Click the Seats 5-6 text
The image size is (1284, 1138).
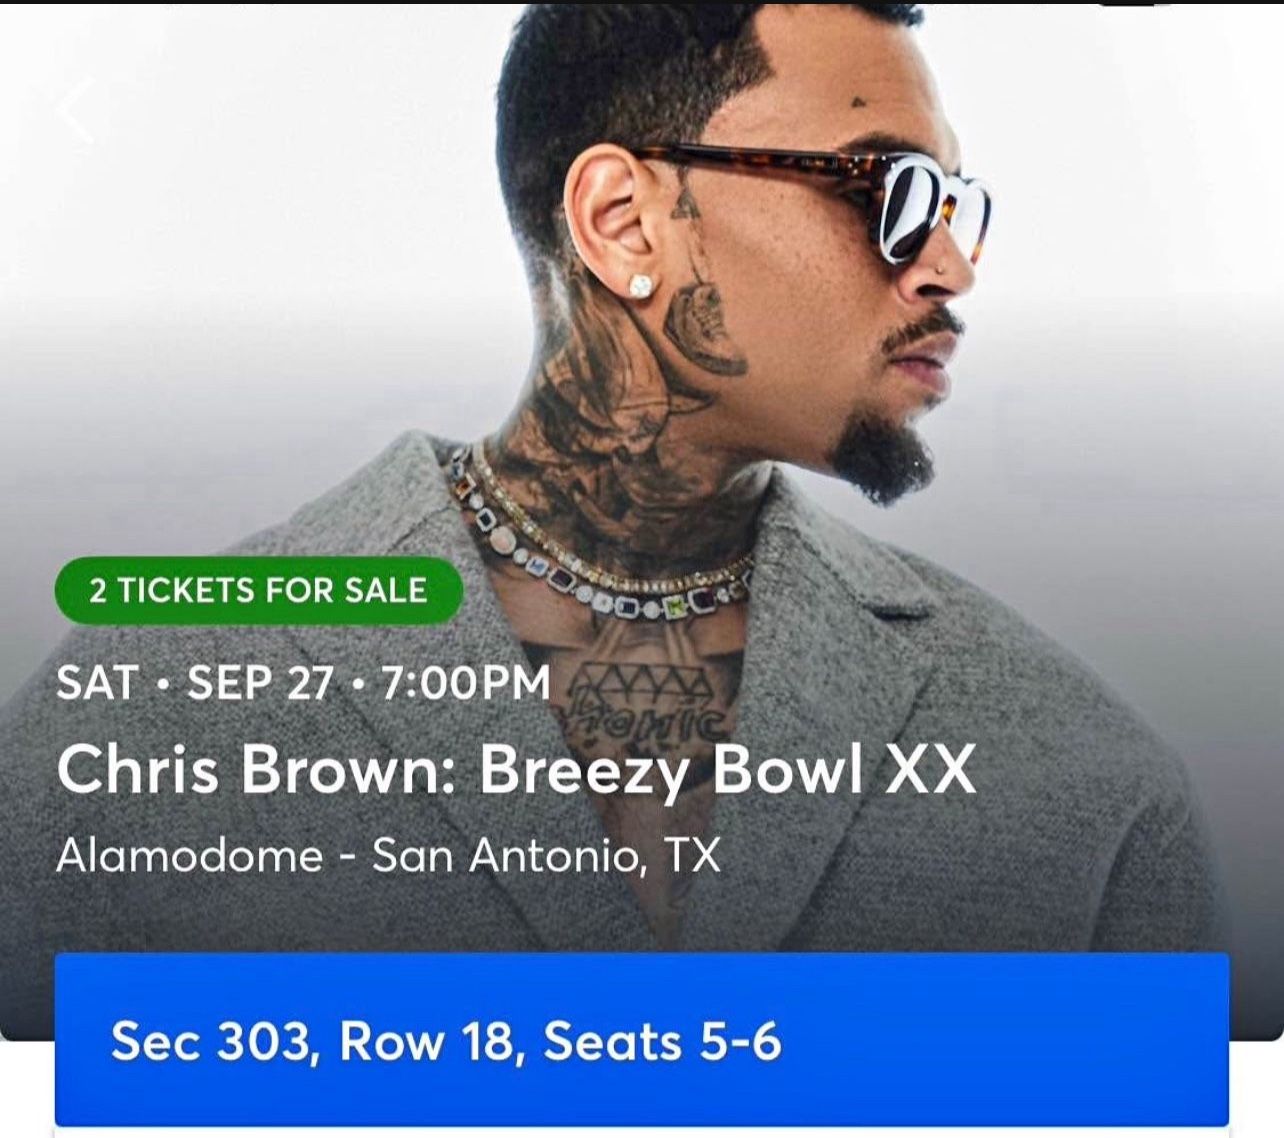[x=661, y=1041]
